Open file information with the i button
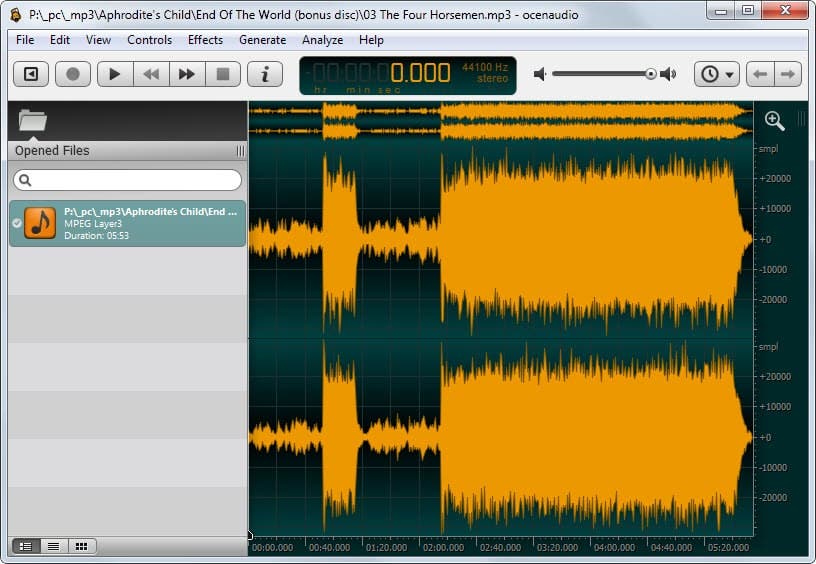The height and width of the screenshot is (564, 816). [265, 74]
